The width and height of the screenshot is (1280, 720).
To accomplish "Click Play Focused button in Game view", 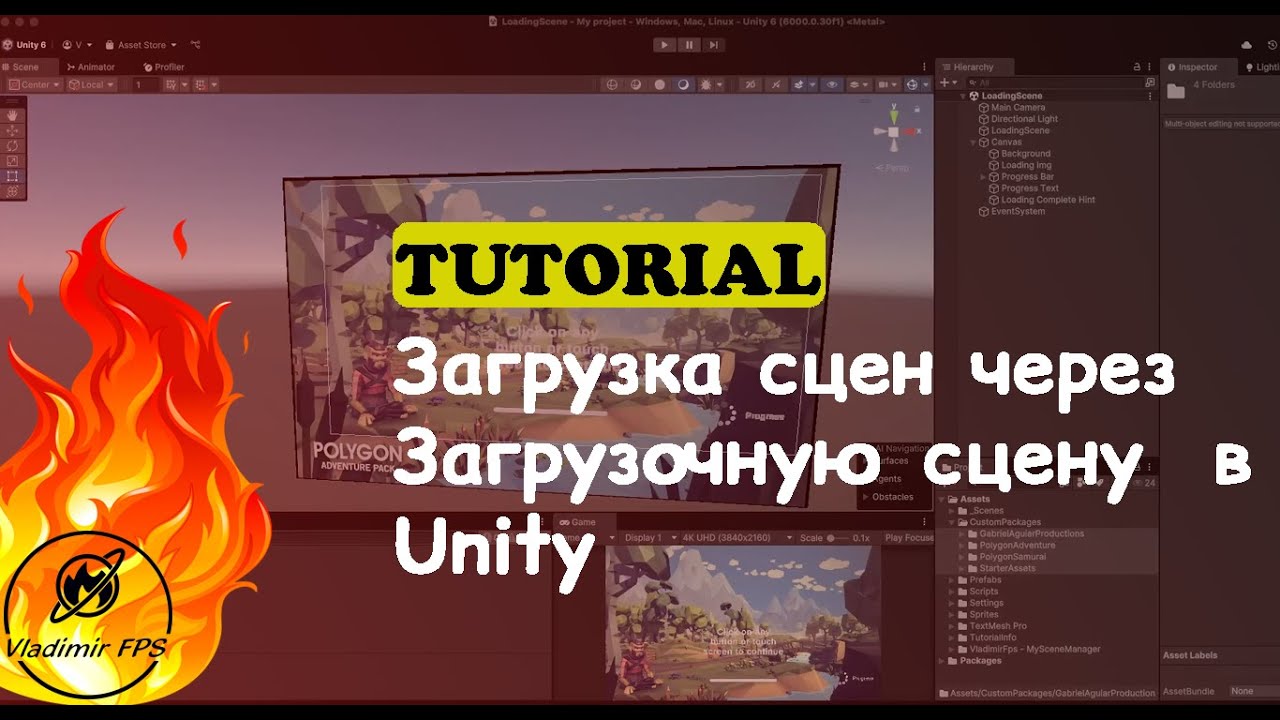I will click(909, 538).
